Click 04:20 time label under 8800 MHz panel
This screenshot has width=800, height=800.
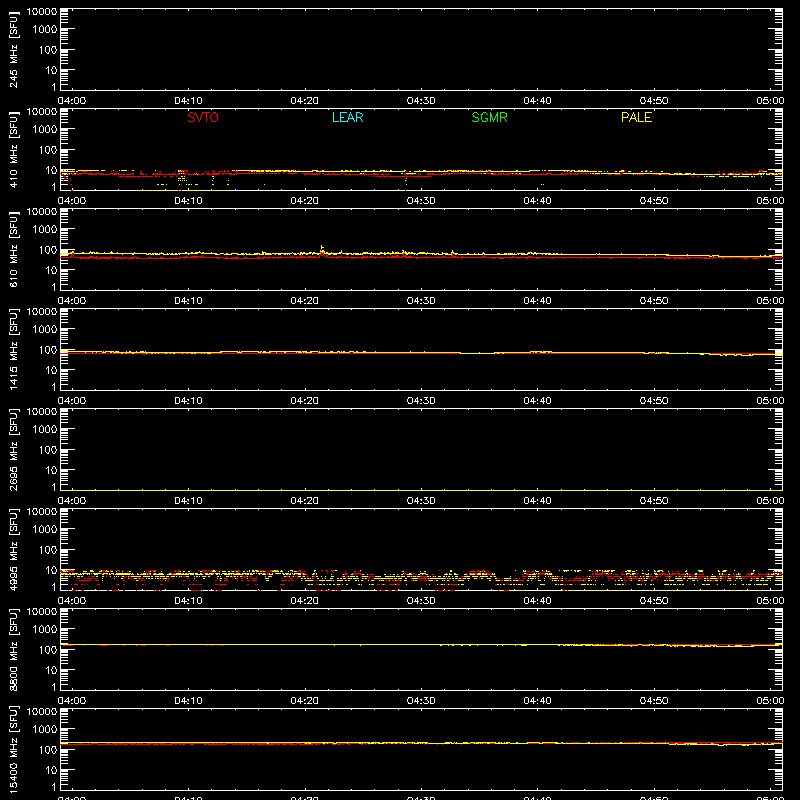tap(305, 701)
